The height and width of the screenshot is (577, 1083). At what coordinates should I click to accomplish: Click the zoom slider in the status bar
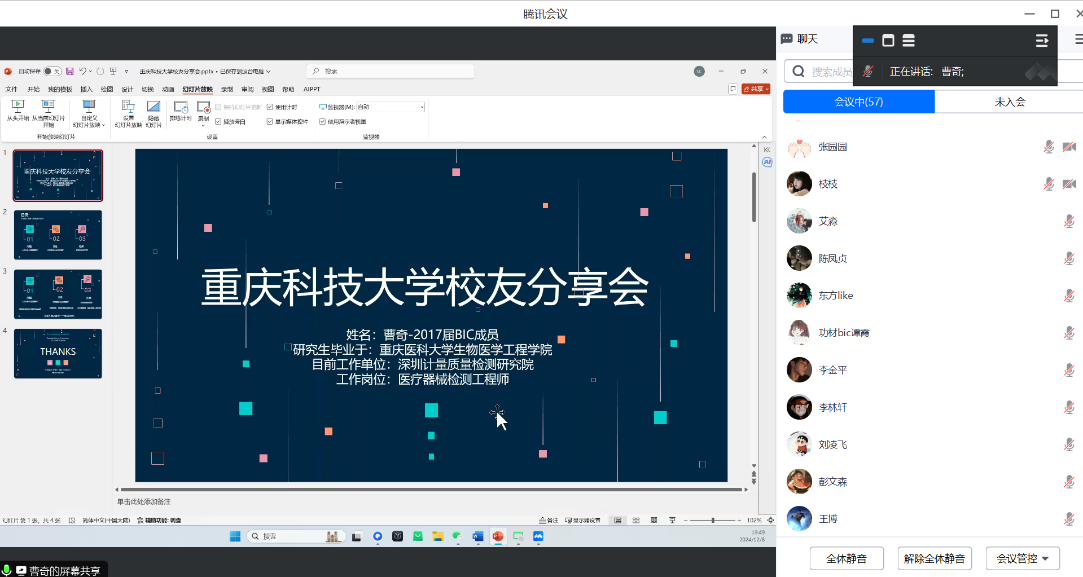[x=713, y=520]
